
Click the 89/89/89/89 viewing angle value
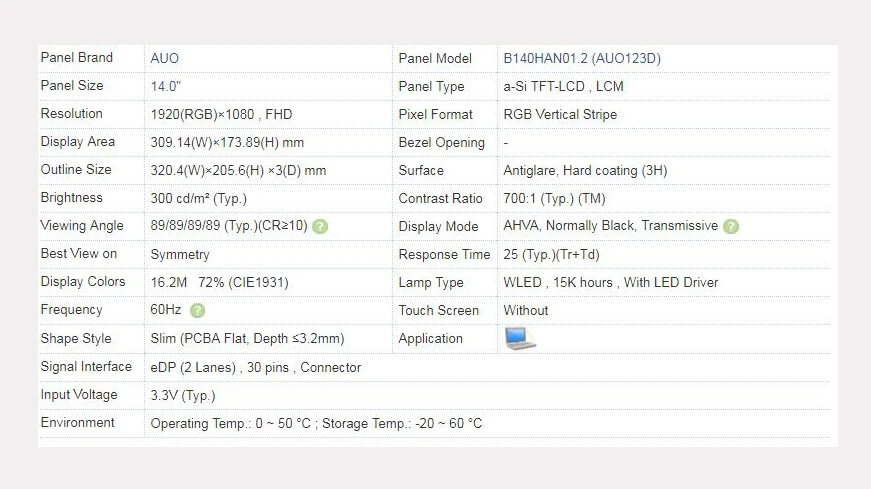pos(229,226)
